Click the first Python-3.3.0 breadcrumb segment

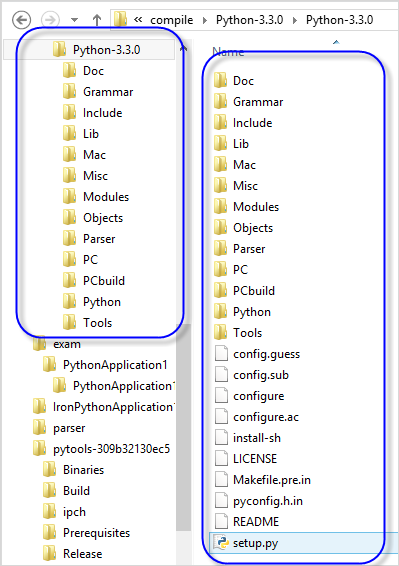[x=250, y=19]
